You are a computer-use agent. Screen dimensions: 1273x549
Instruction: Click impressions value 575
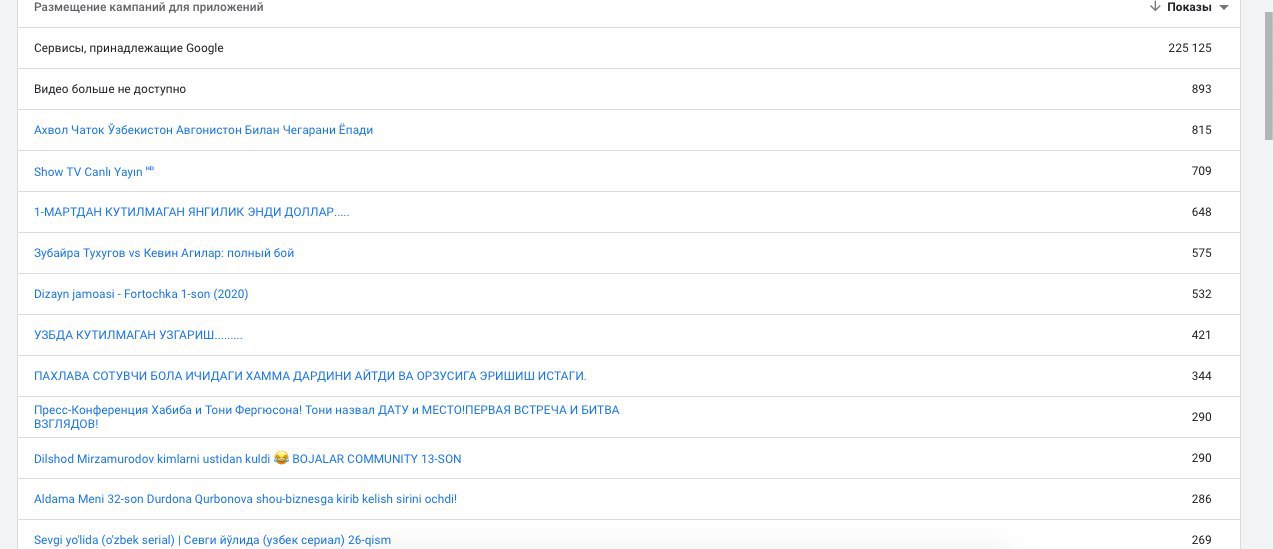tap(1201, 253)
